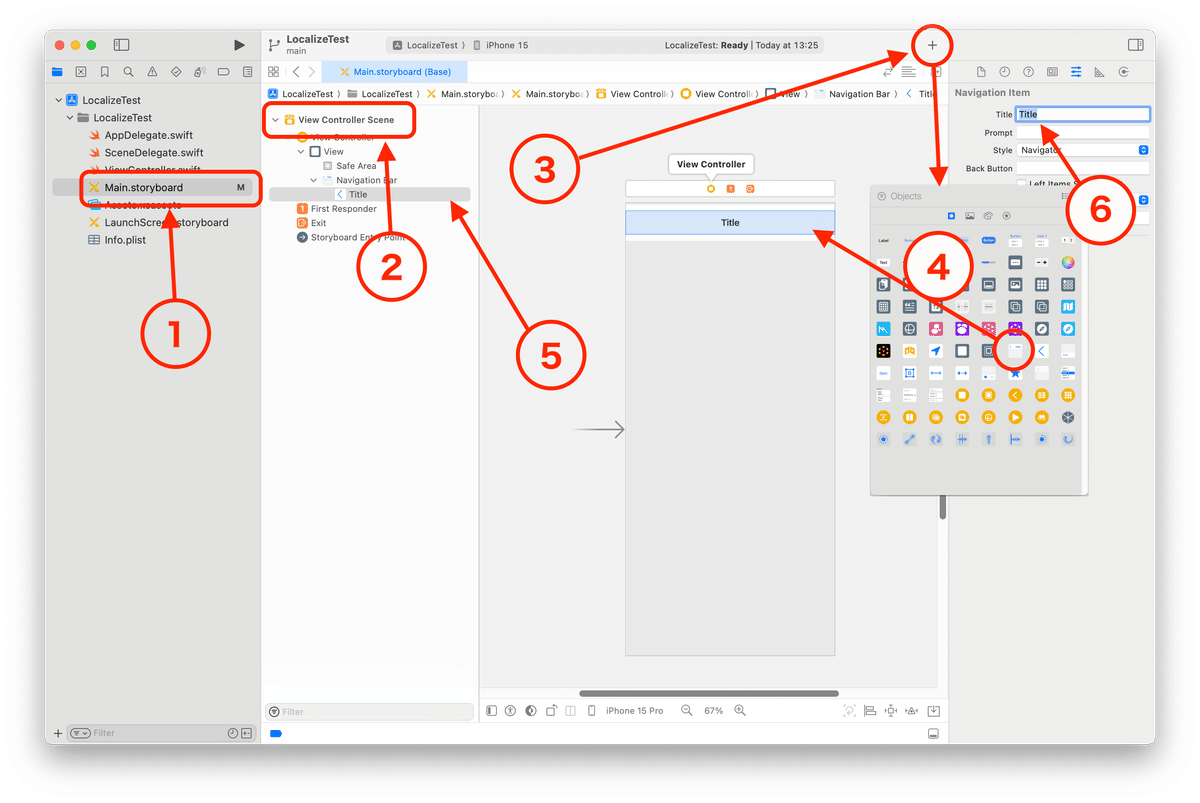
Task: Open Size inspector ruler tab
Action: 1100,72
